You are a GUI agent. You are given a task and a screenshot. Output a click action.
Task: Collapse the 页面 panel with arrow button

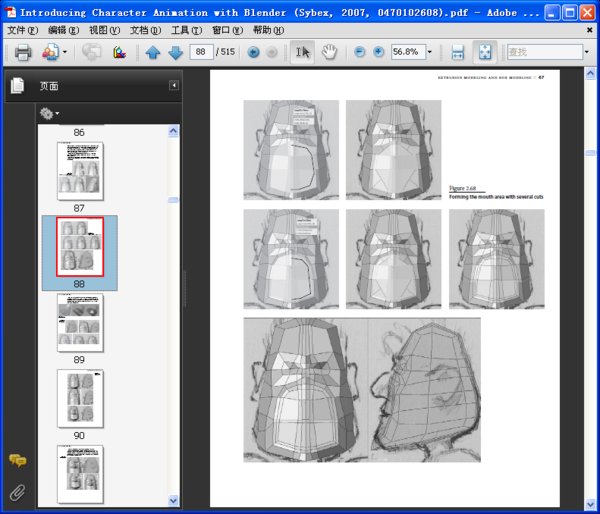pos(174,85)
